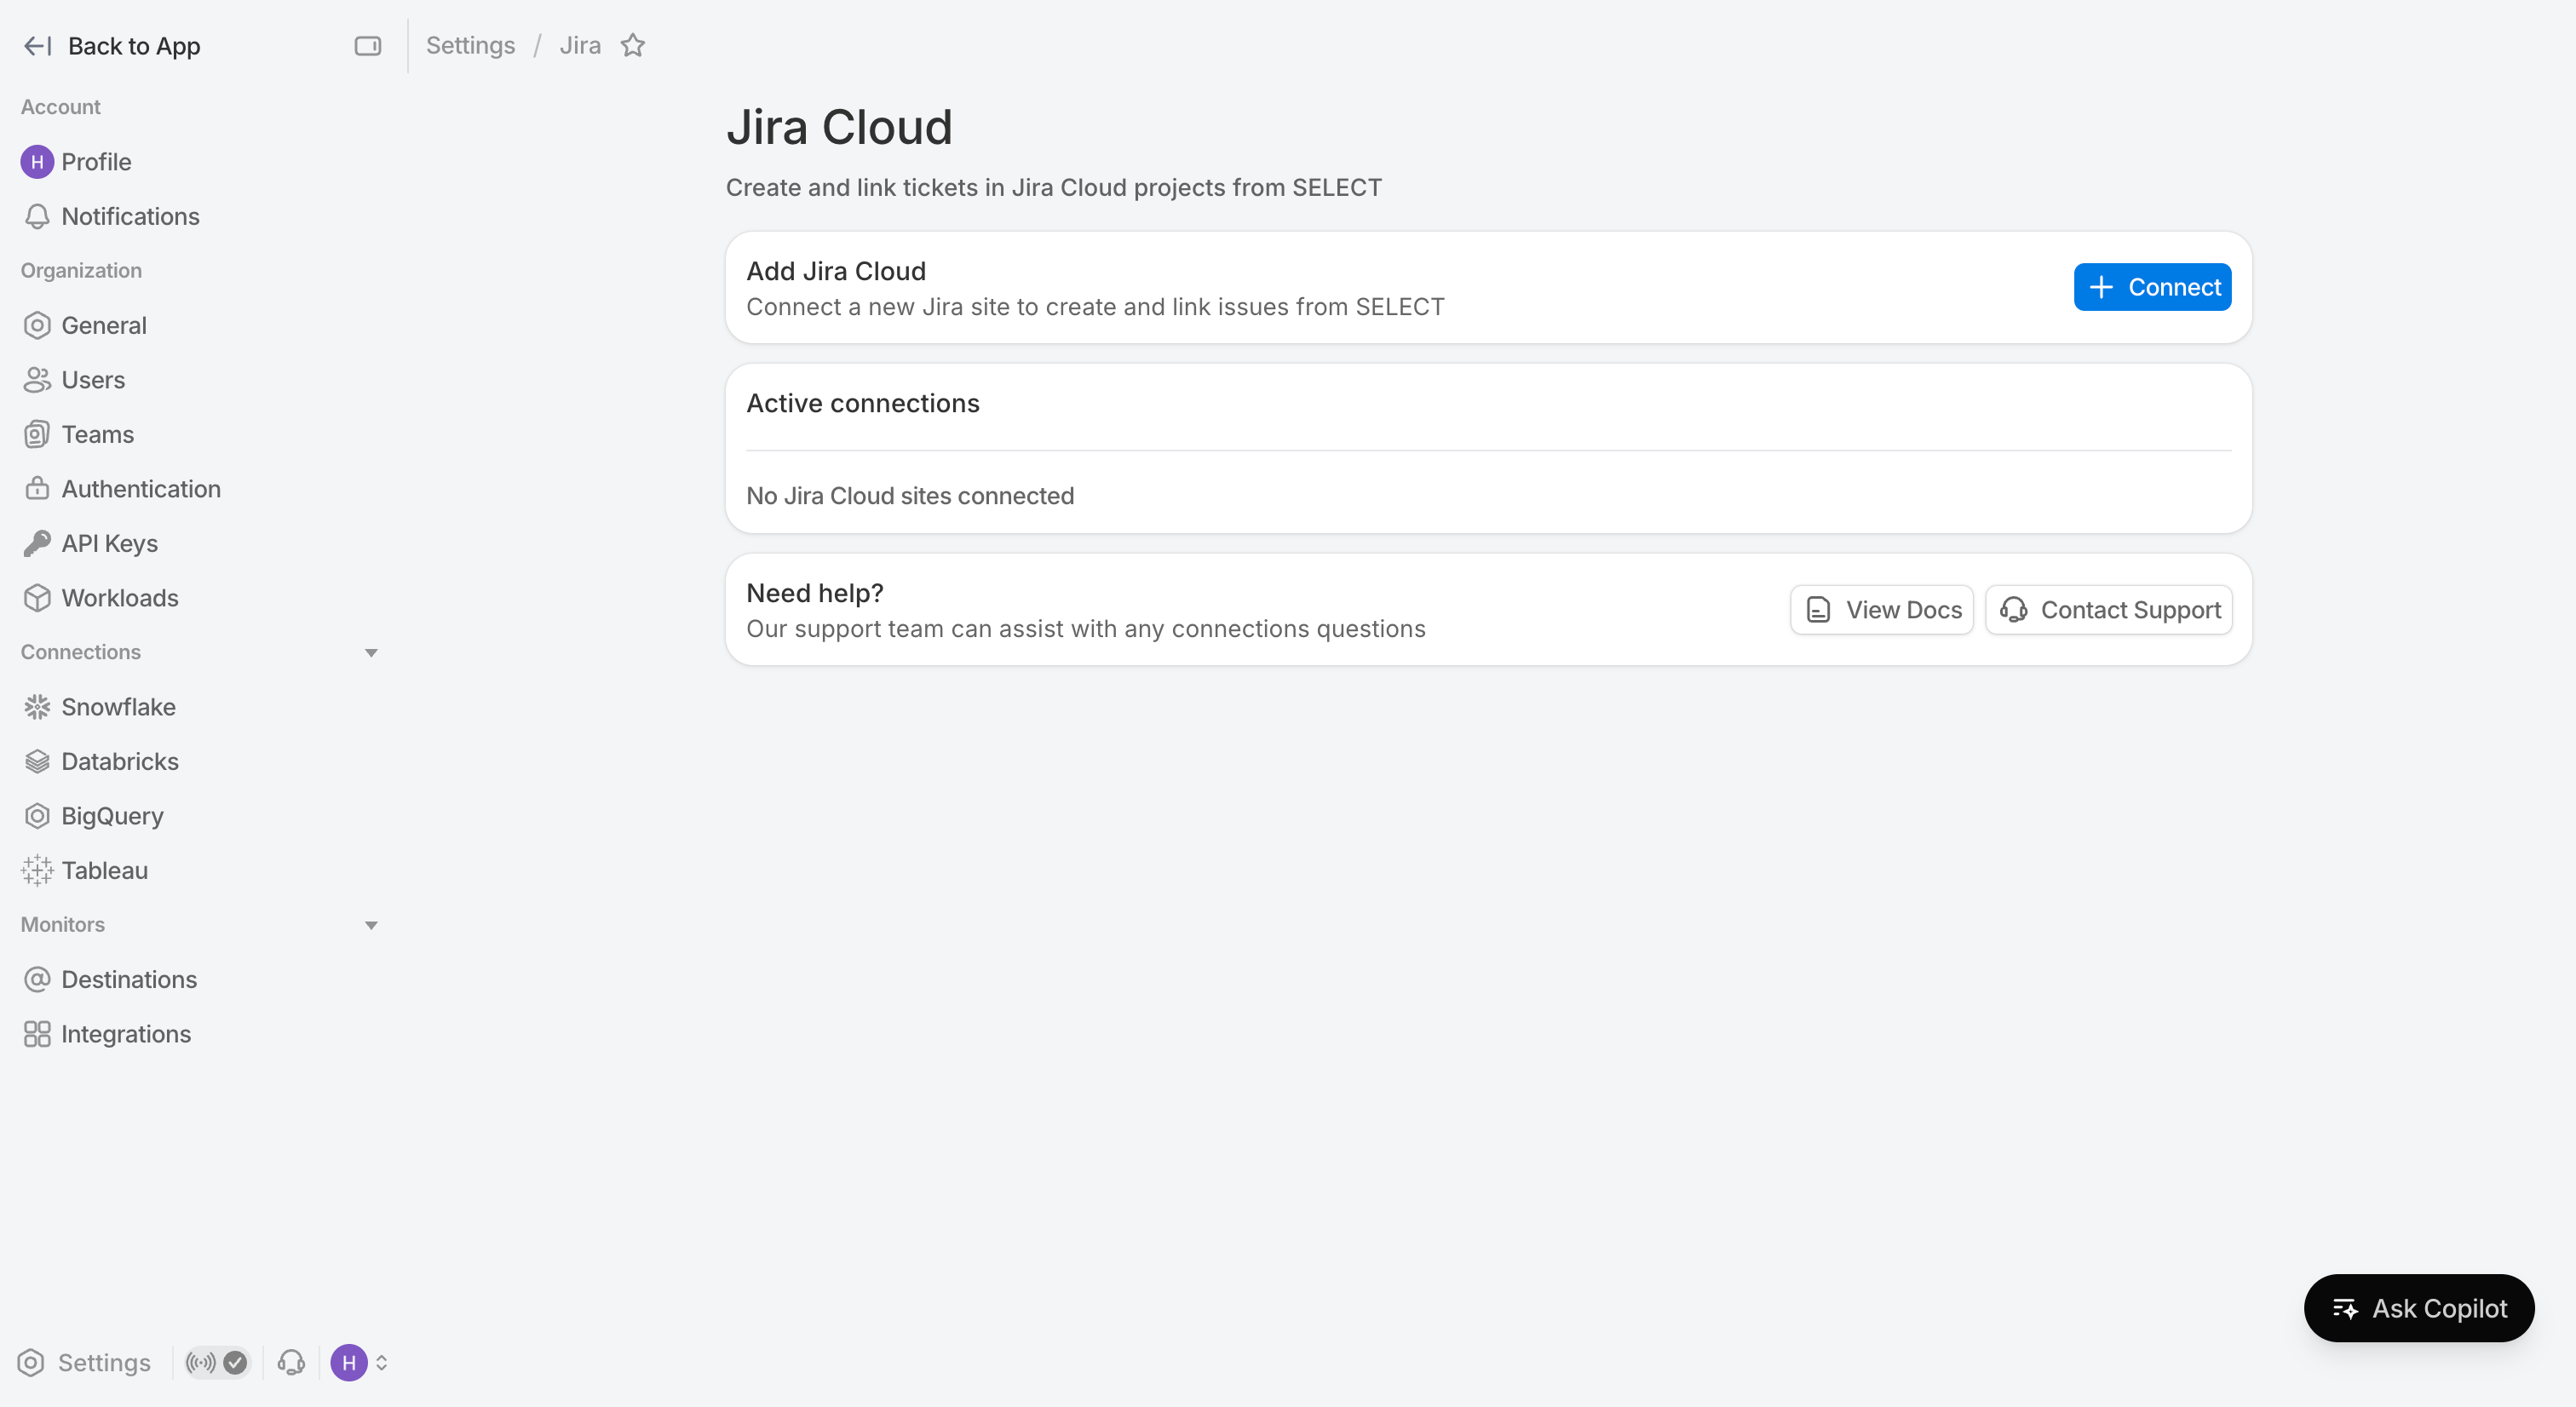The image size is (2576, 1407).
Task: Open Databricks connection page
Action: point(119,761)
